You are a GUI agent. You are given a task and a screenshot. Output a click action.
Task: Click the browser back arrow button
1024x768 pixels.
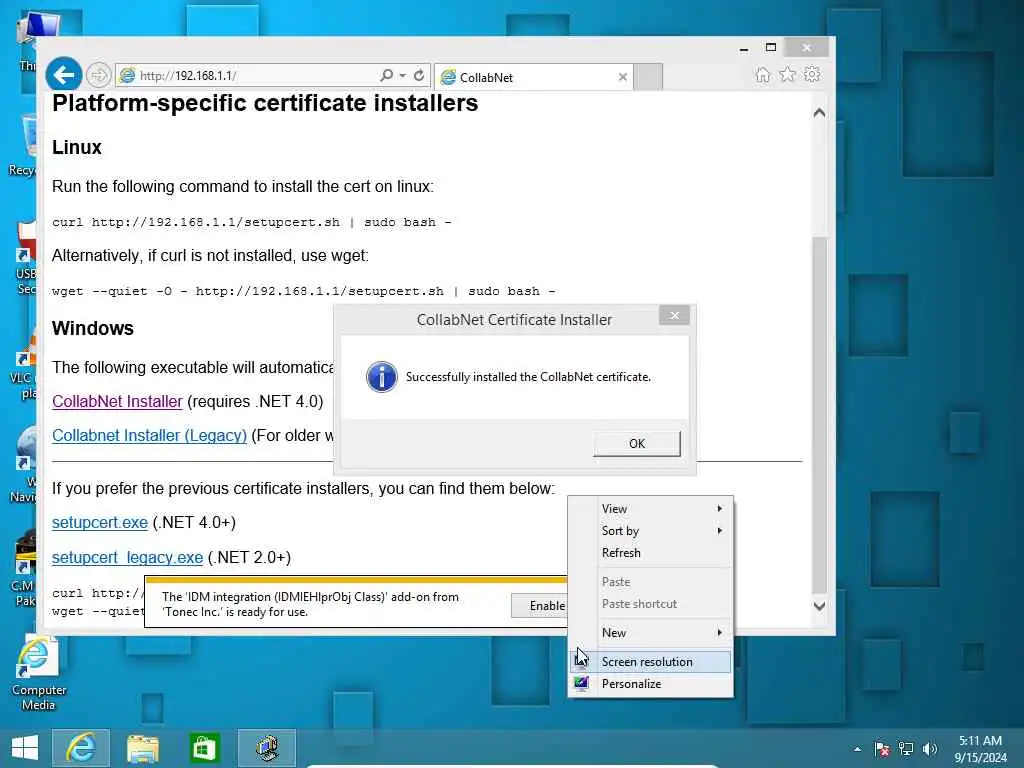pos(63,75)
